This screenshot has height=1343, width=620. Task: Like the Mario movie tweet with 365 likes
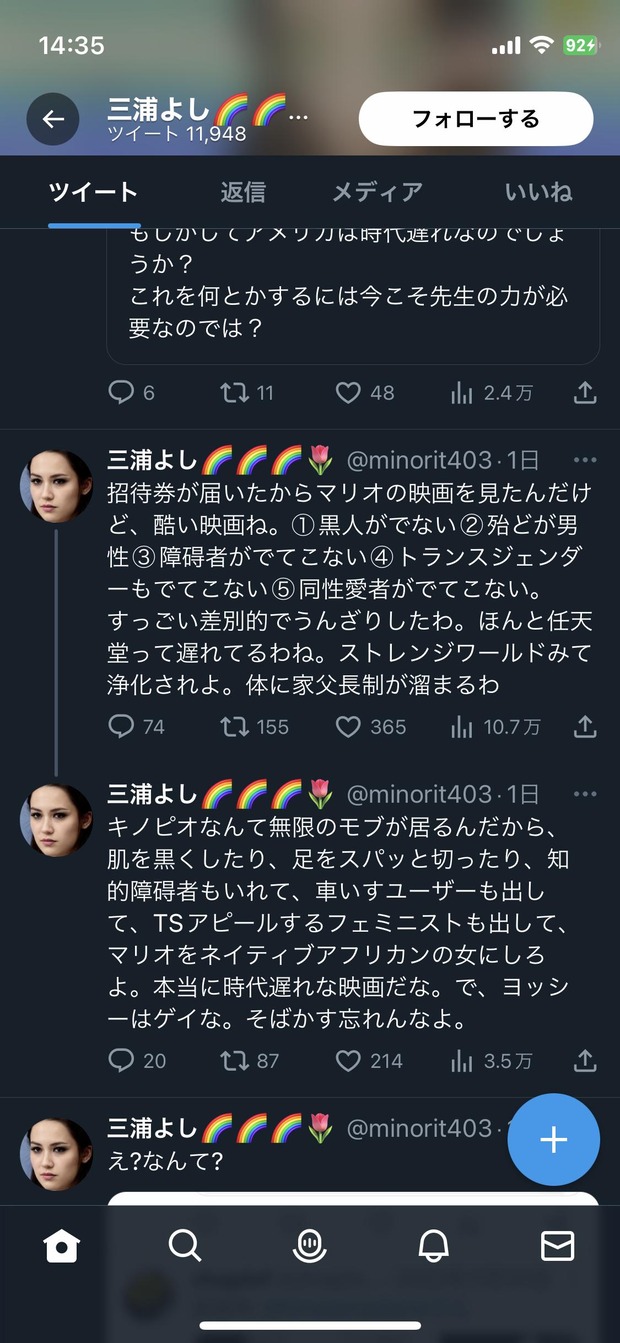(x=348, y=727)
